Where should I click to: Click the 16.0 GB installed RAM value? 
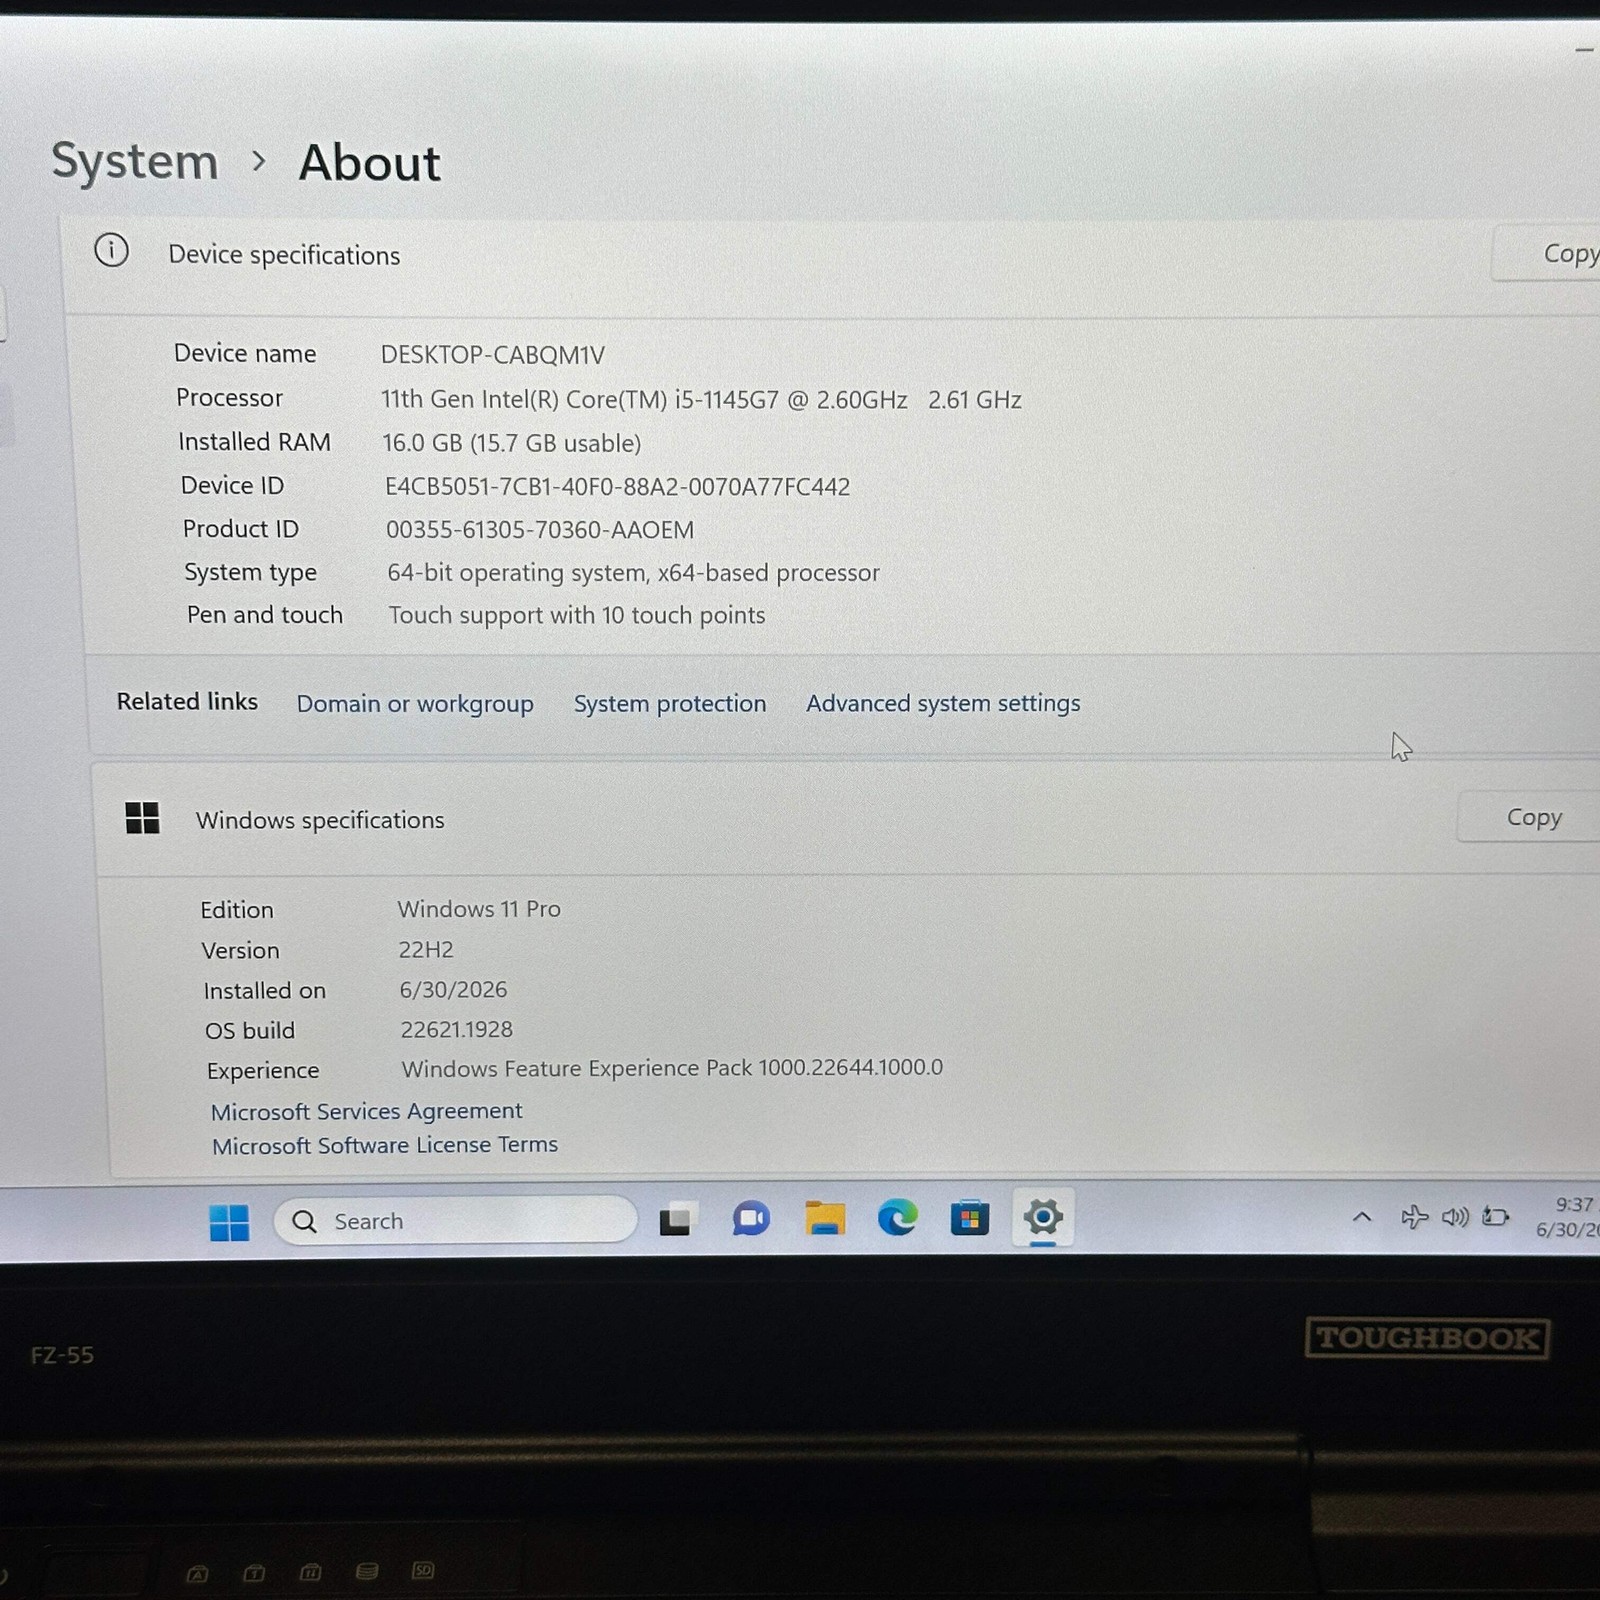[x=511, y=443]
